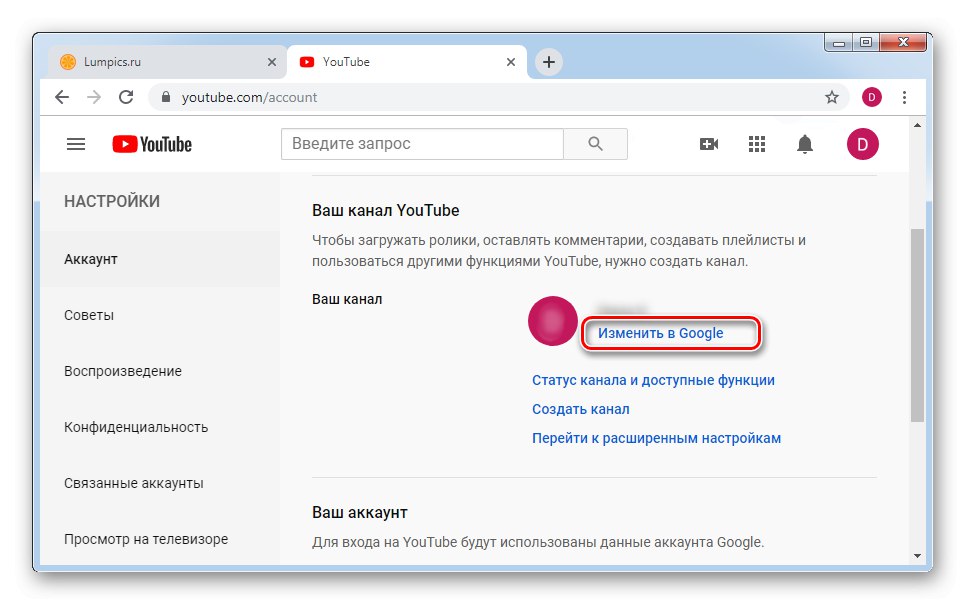Open Создать канал link
Screen dimensions: 966x605
pos(580,408)
